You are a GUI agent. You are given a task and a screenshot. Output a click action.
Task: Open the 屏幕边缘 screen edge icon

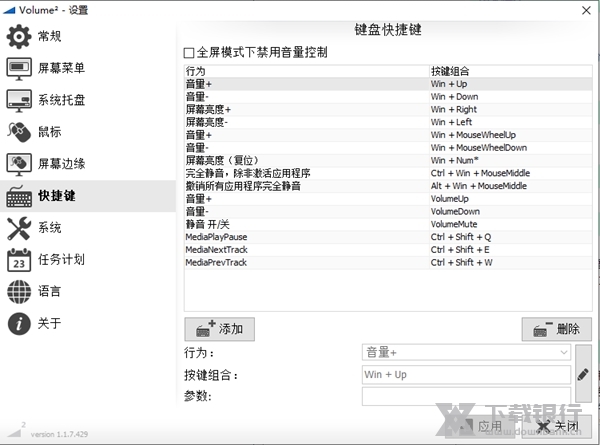pyautogui.click(x=19, y=164)
